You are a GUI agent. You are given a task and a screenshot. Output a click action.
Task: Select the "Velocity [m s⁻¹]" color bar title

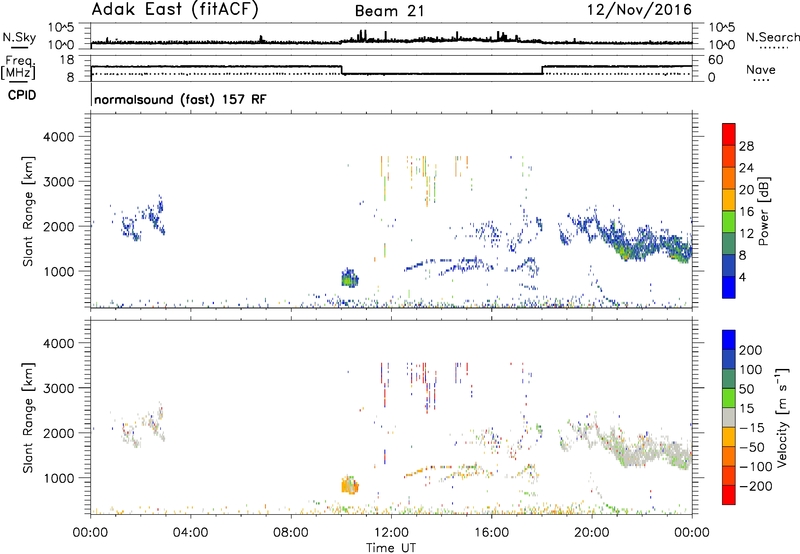pos(782,417)
